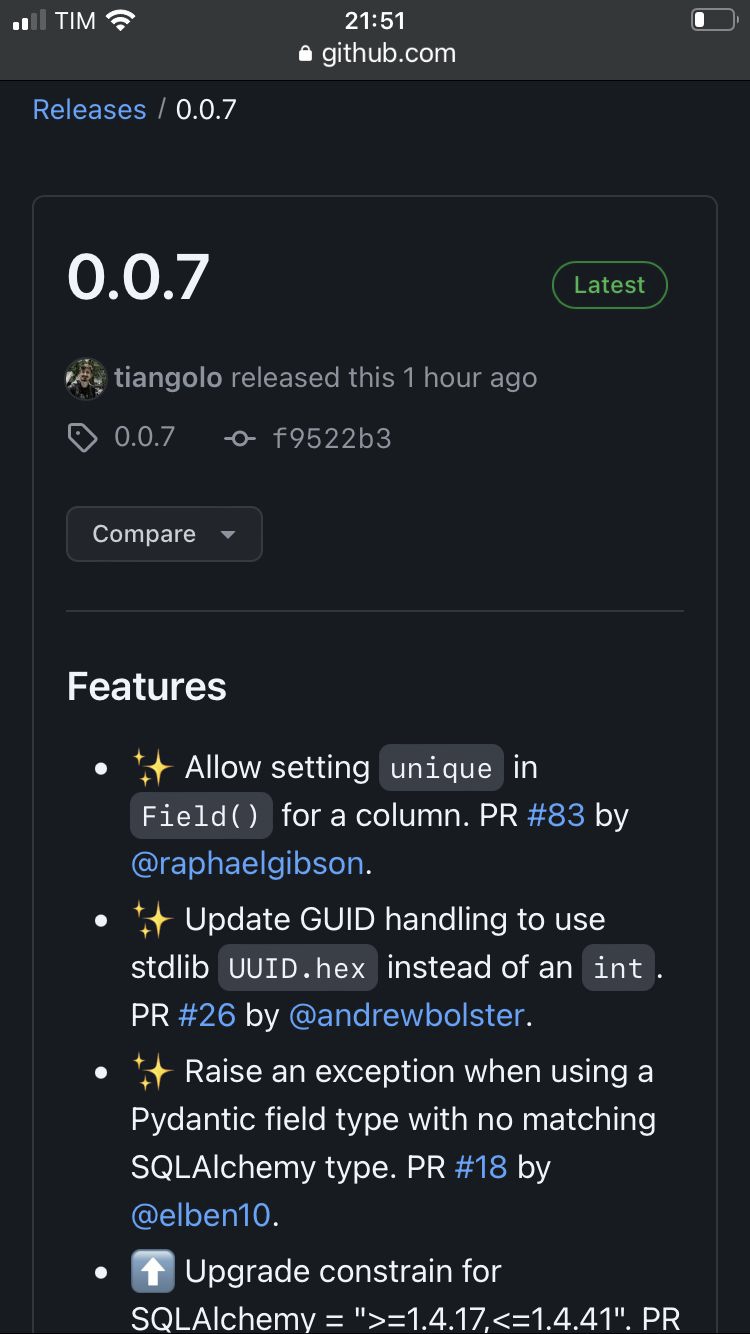Tap the battery indicator icon
This screenshot has width=750, height=1334.
click(712, 18)
